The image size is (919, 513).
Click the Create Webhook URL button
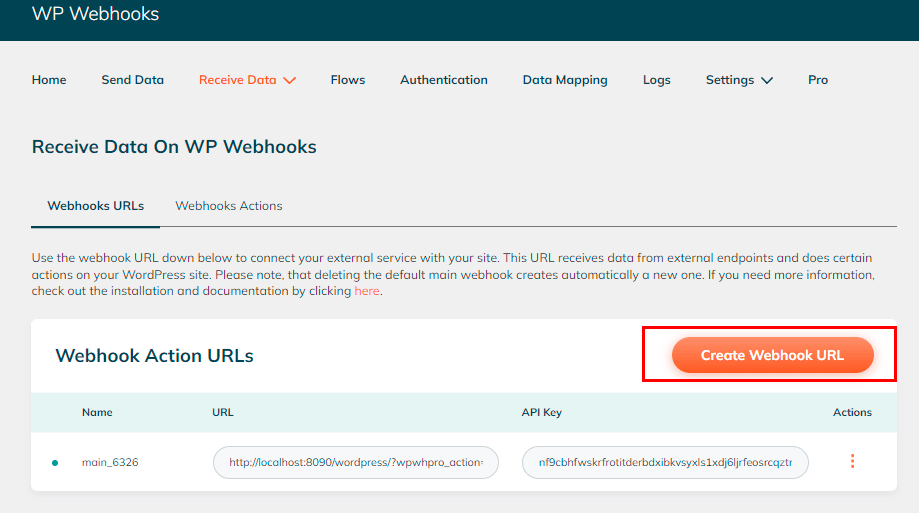[772, 355]
